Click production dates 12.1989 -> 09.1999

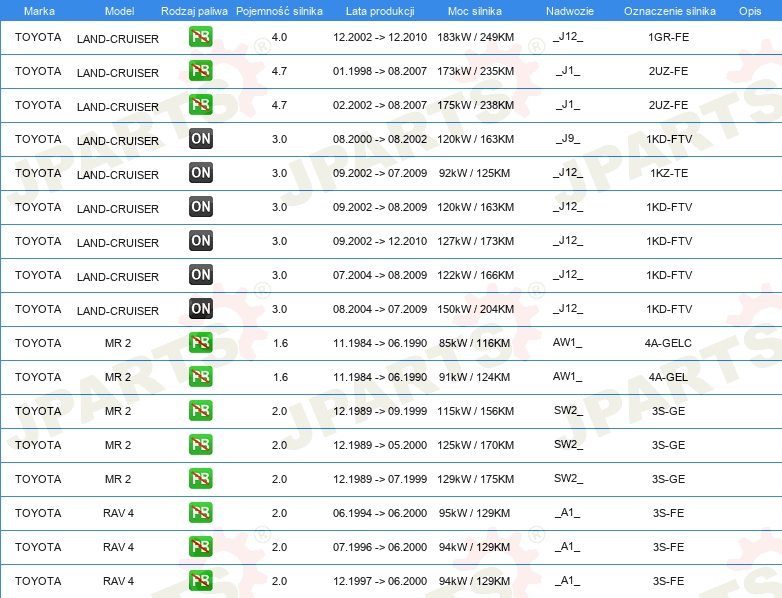point(380,411)
